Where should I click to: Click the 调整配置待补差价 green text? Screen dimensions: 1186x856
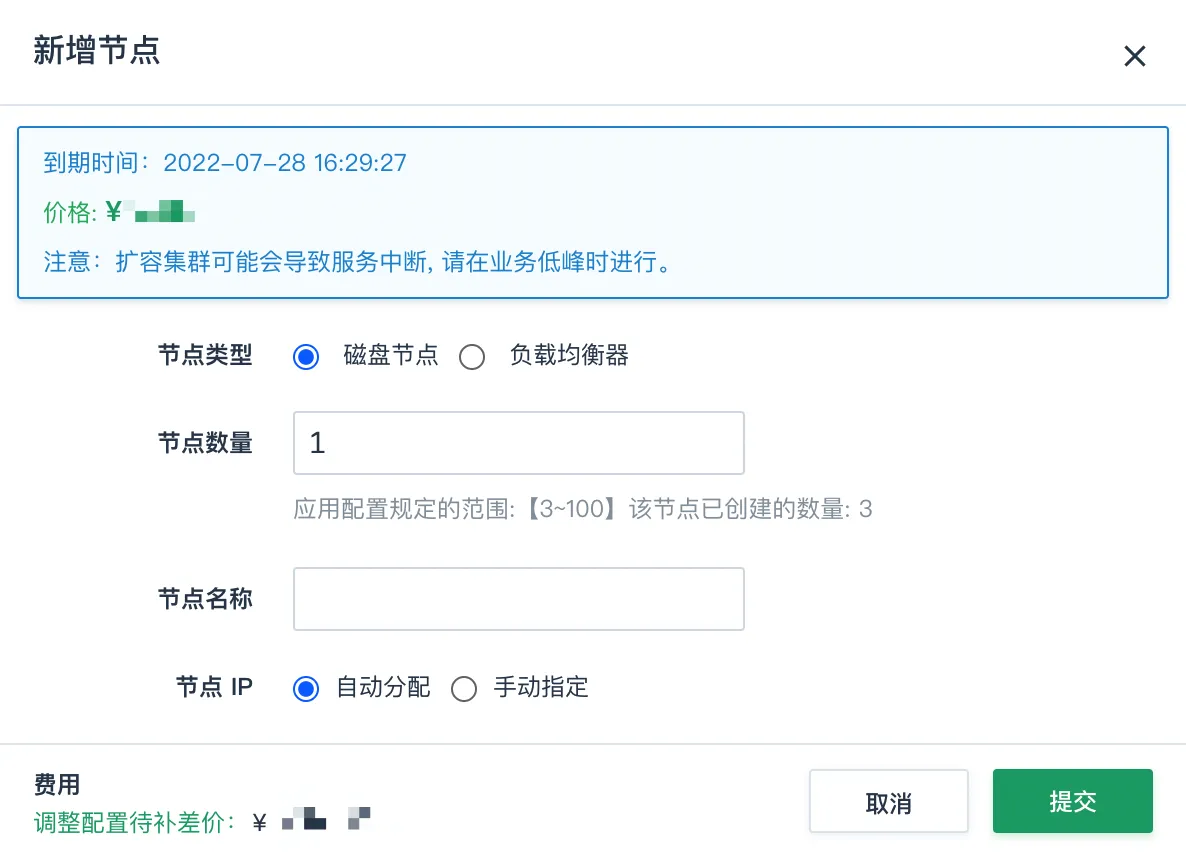pos(134,822)
